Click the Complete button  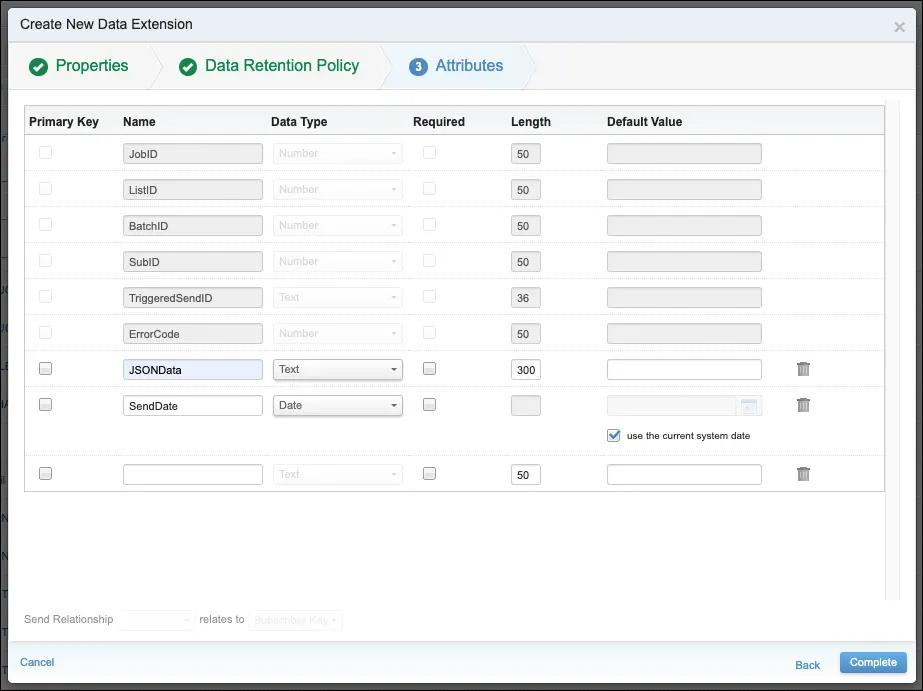[871, 662]
